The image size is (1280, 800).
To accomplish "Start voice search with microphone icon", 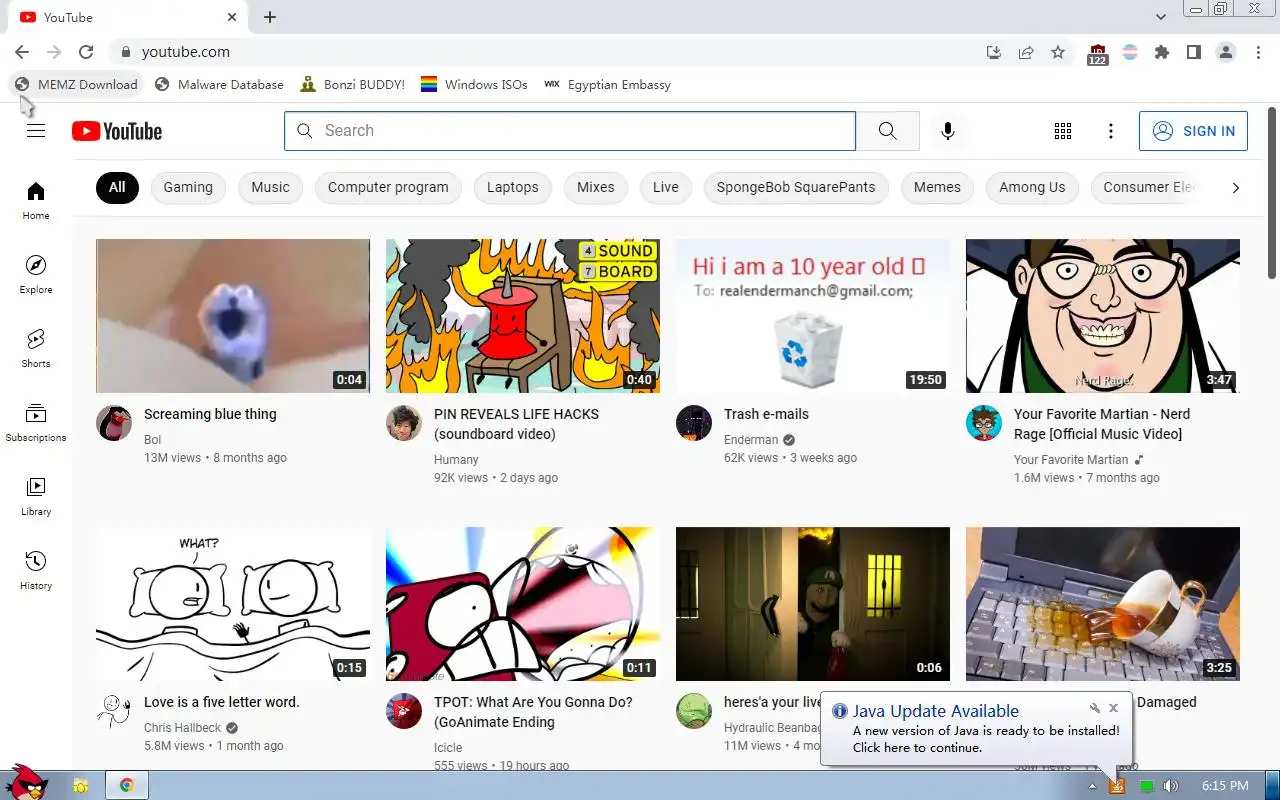I will [x=948, y=131].
